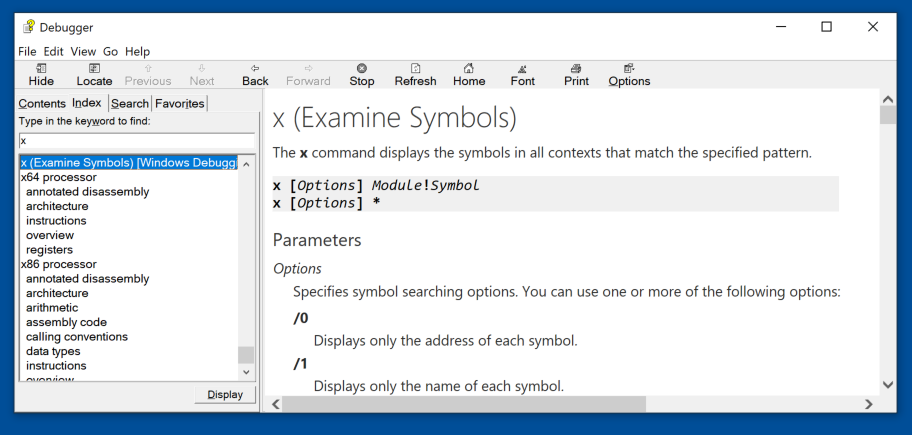Switch to the Search tab
This screenshot has width=912, height=435.
tap(130, 104)
